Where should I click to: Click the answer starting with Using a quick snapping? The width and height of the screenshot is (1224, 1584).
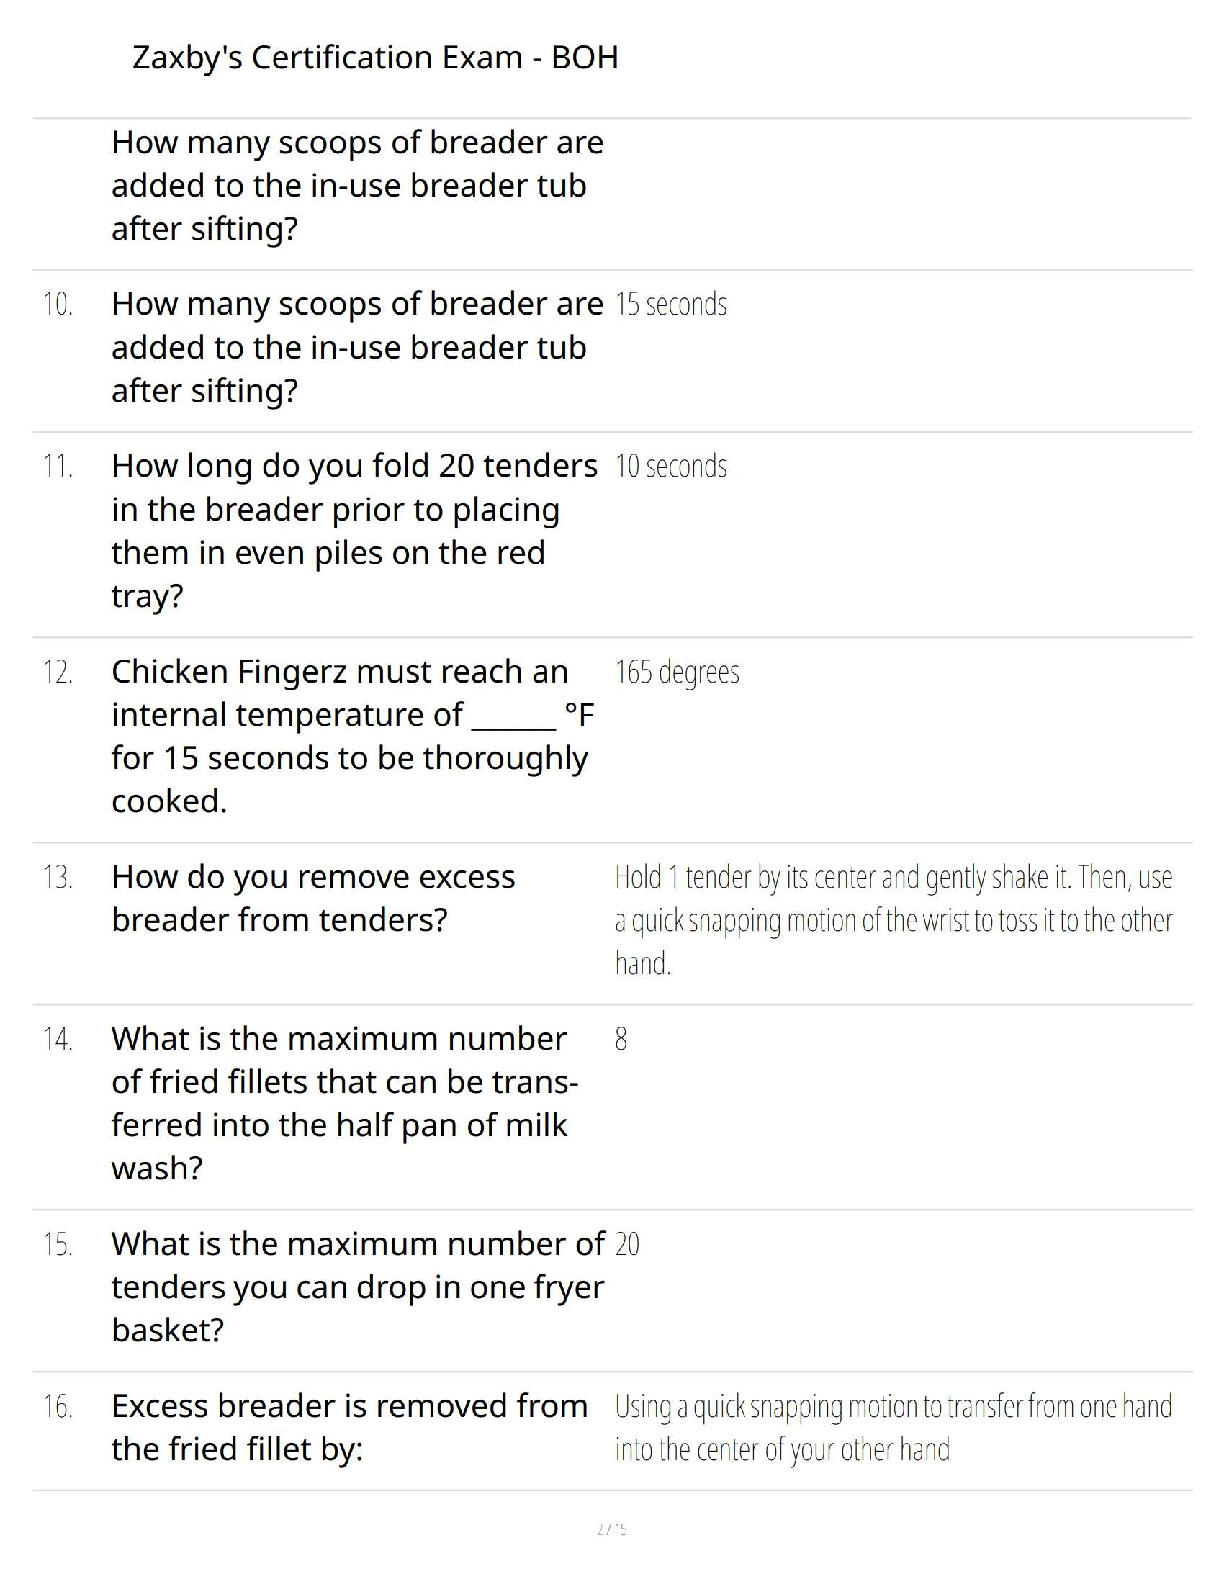[893, 1427]
